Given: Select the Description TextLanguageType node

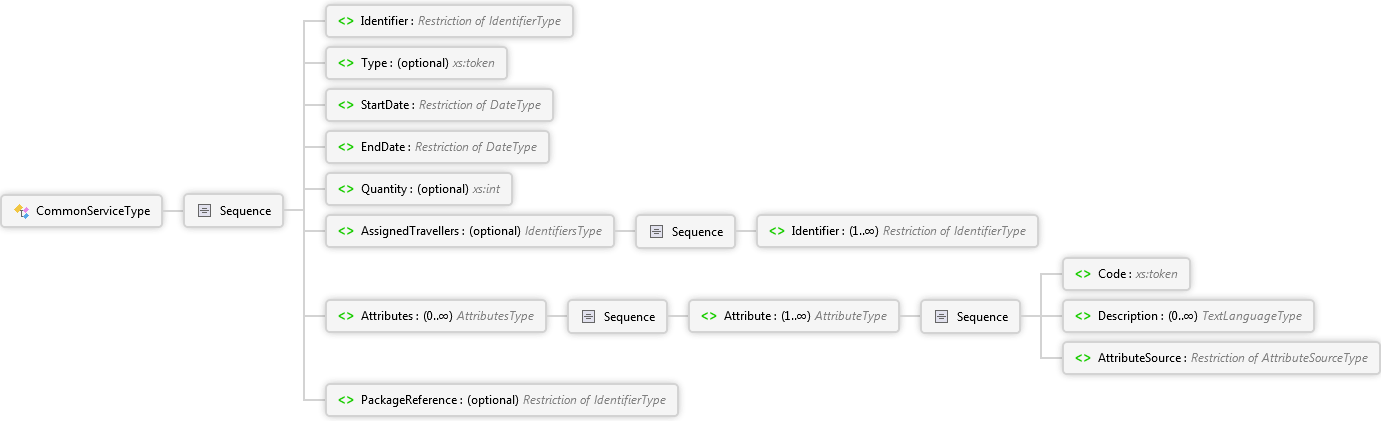Looking at the screenshot, I should (1188, 316).
